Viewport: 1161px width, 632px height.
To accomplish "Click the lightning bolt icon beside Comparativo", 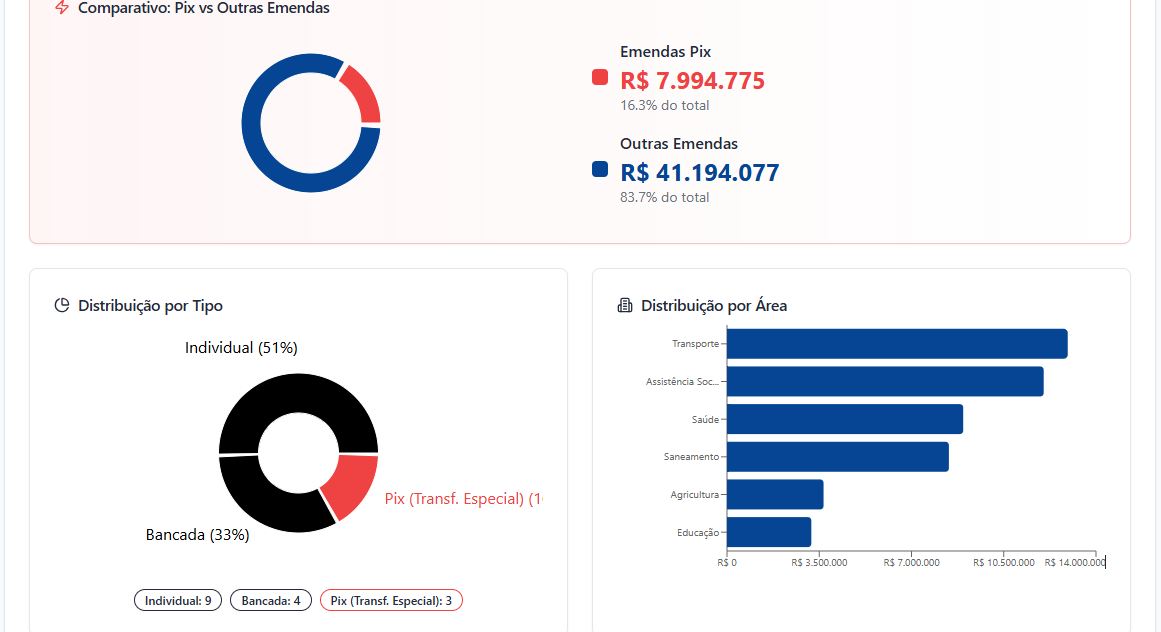I will coord(62,8).
